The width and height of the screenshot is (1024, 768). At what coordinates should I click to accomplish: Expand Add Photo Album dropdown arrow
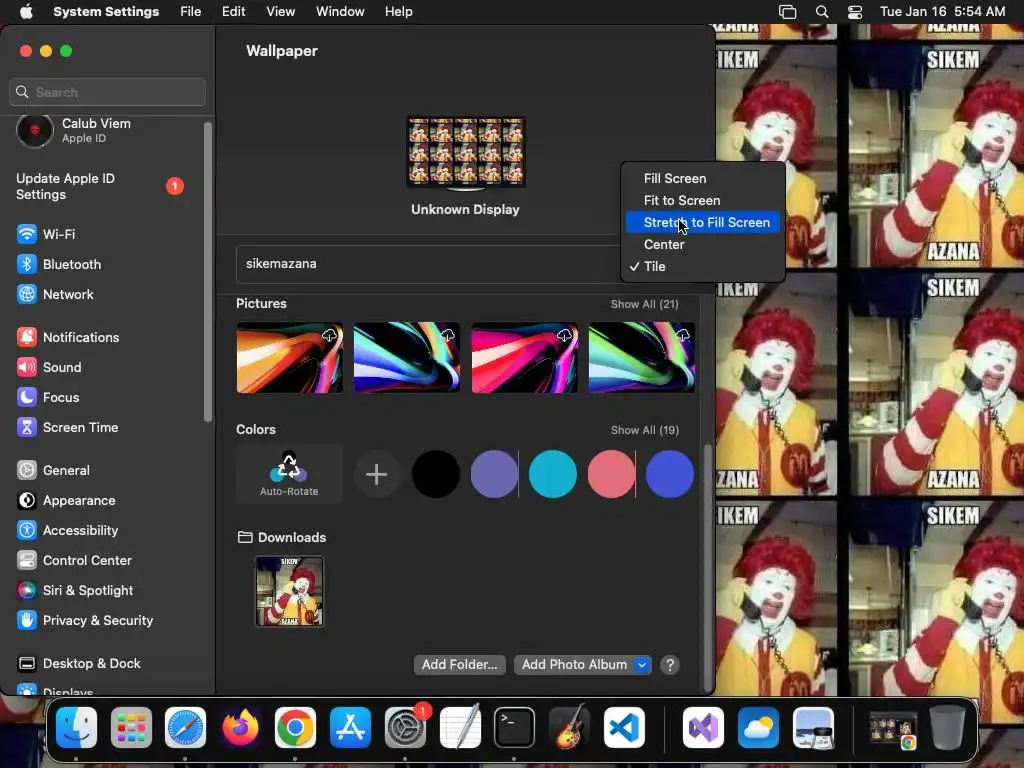tap(643, 665)
